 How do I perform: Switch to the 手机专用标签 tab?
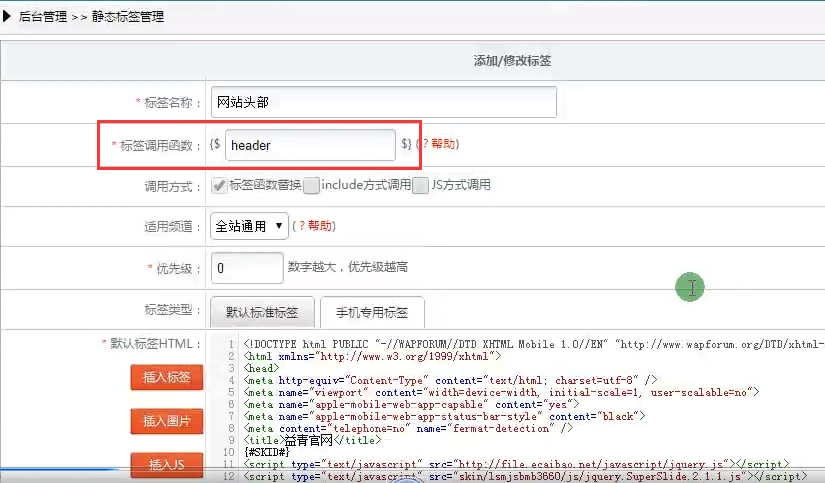tap(372, 313)
